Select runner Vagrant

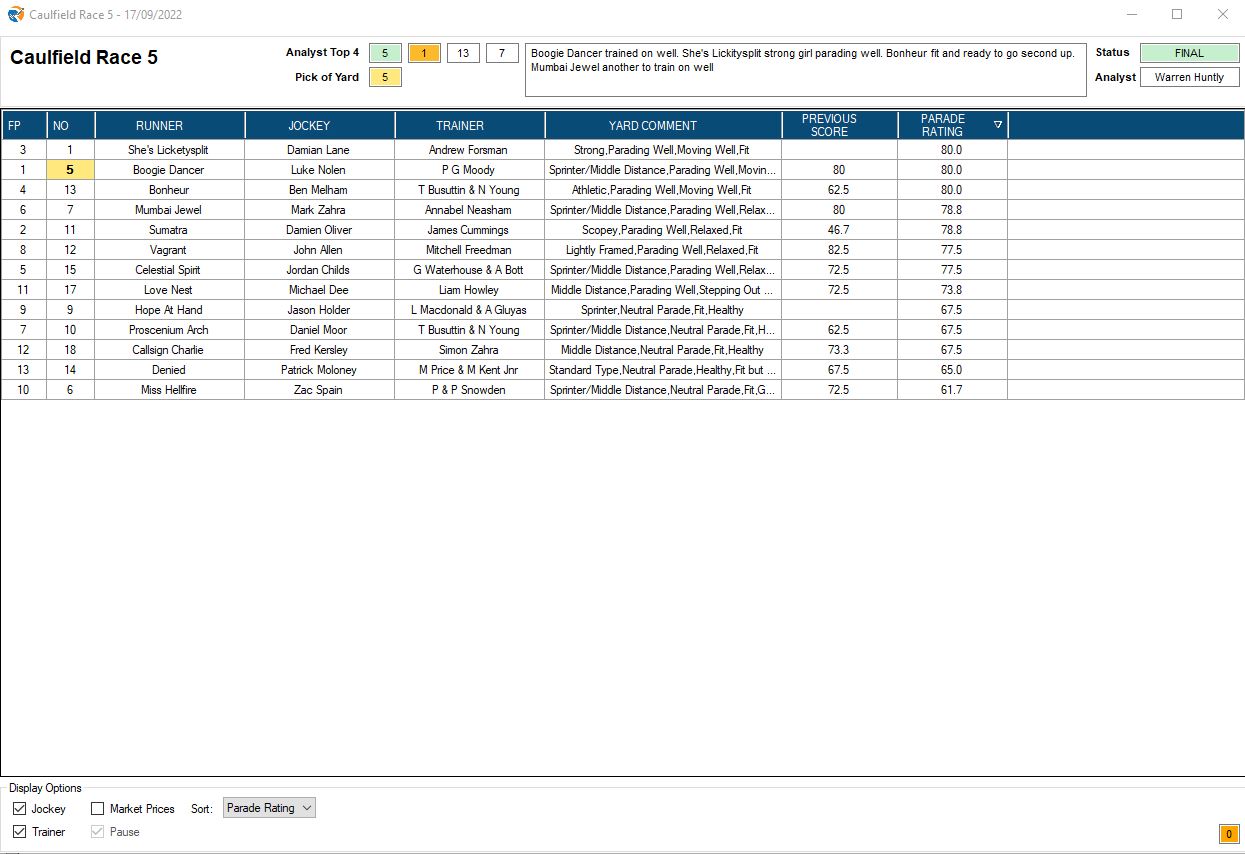point(169,250)
